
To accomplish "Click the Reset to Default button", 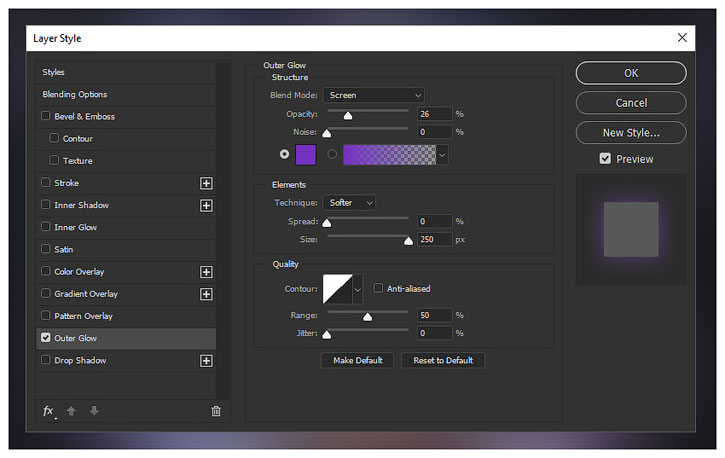I will click(443, 360).
